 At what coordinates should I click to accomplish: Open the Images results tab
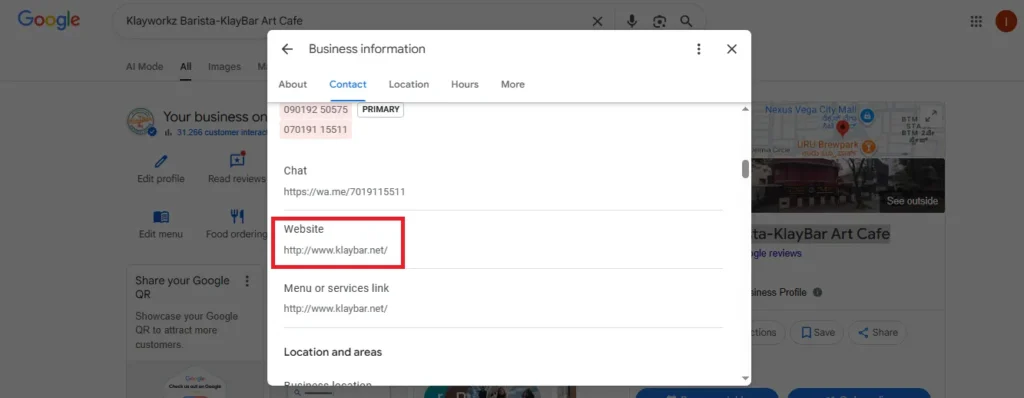tap(224, 67)
